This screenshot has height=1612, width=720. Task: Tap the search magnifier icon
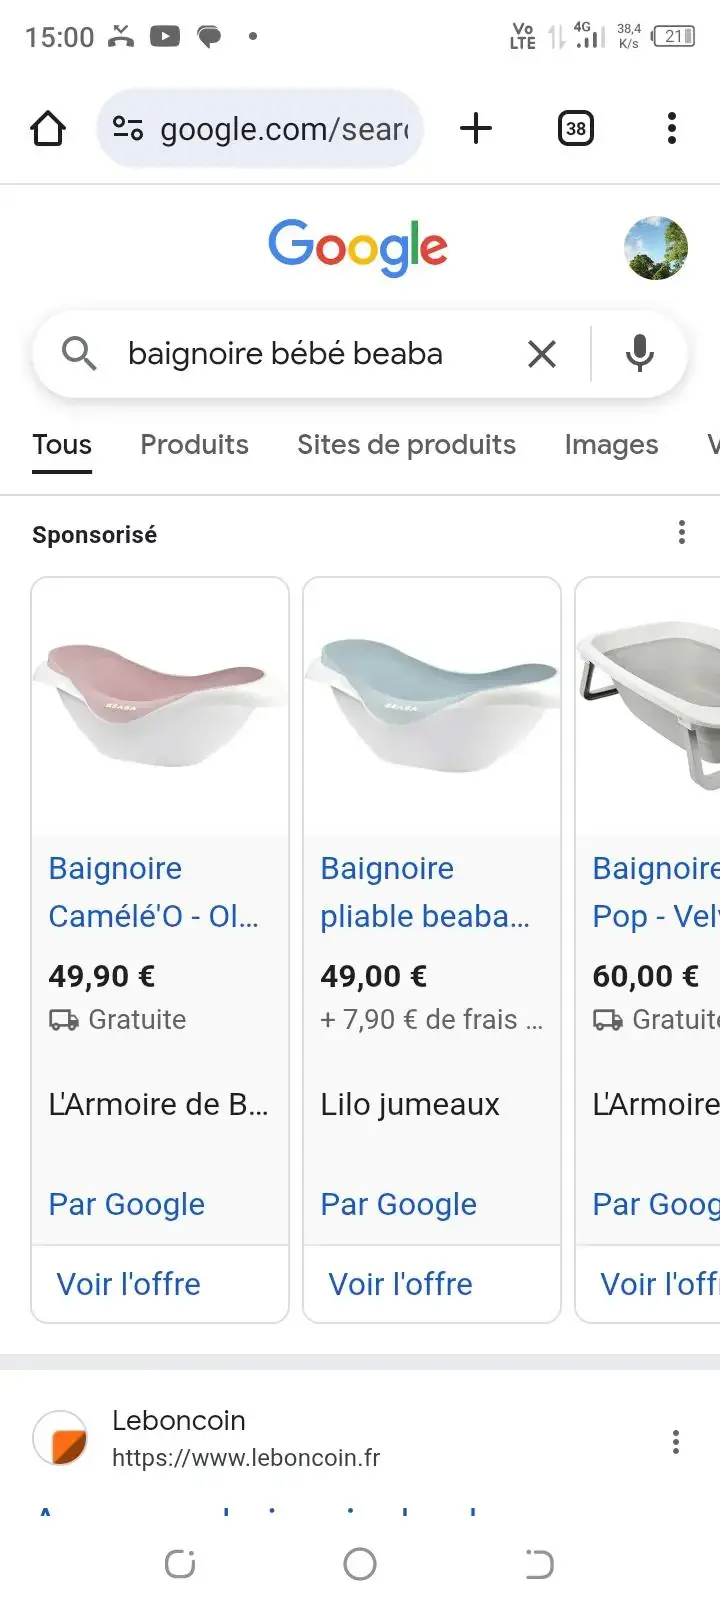pos(78,353)
